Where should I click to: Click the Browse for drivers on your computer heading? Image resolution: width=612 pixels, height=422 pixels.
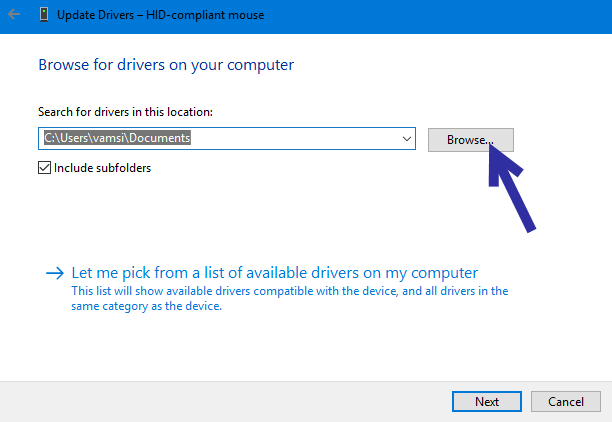coord(166,65)
